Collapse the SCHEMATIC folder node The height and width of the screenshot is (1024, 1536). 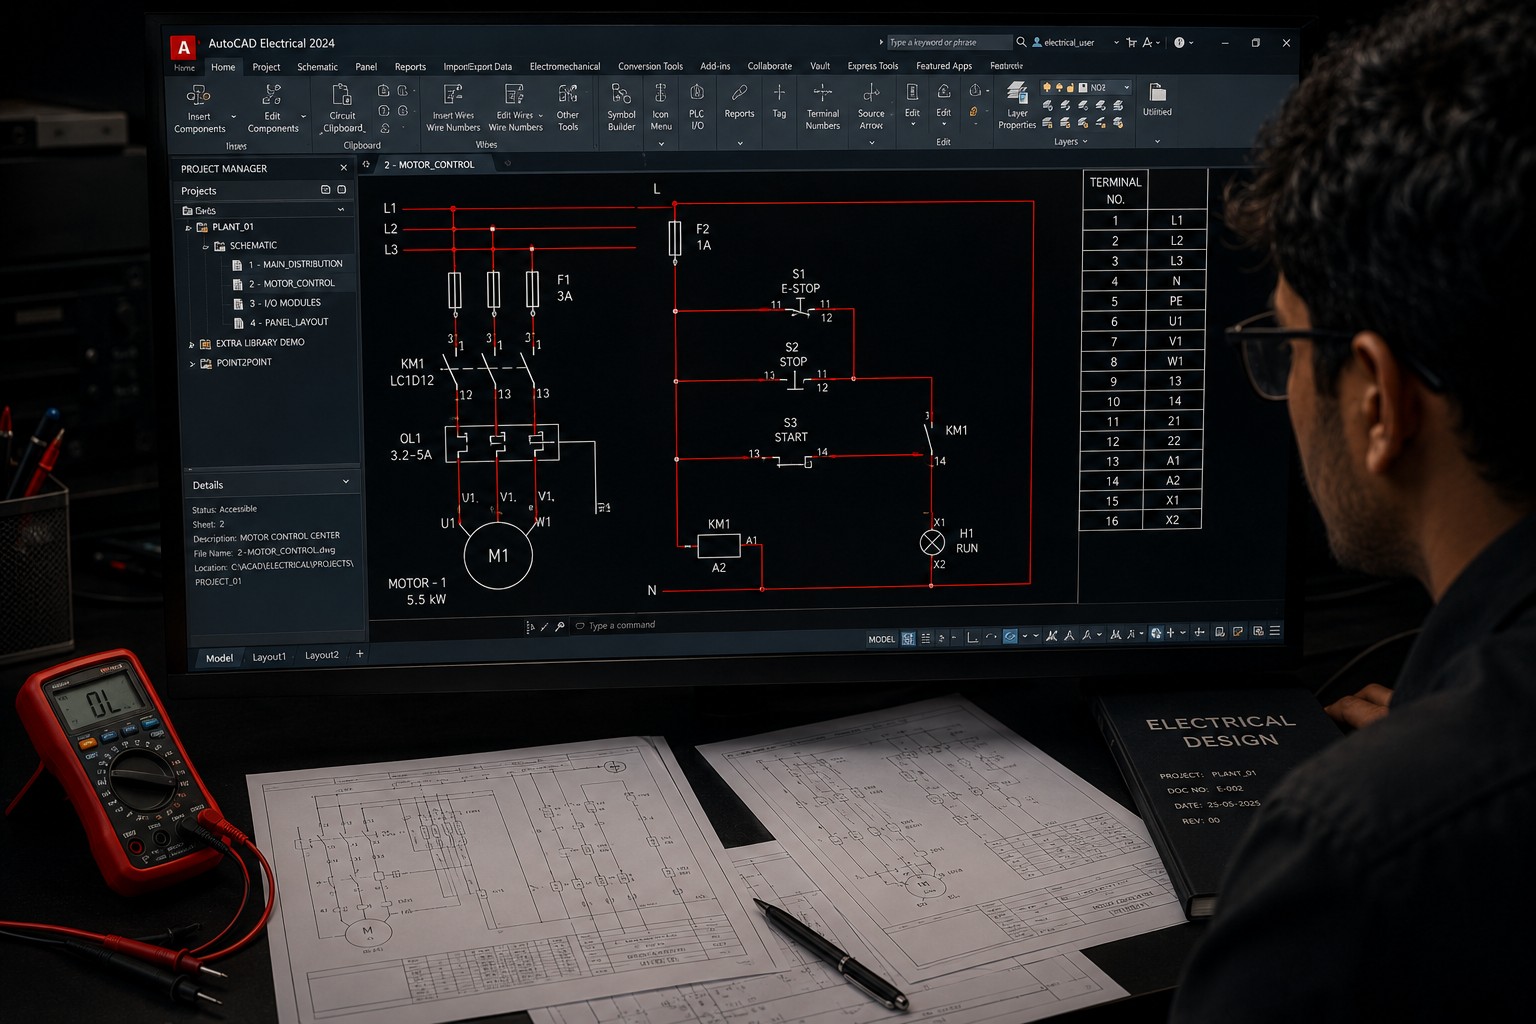(206, 246)
